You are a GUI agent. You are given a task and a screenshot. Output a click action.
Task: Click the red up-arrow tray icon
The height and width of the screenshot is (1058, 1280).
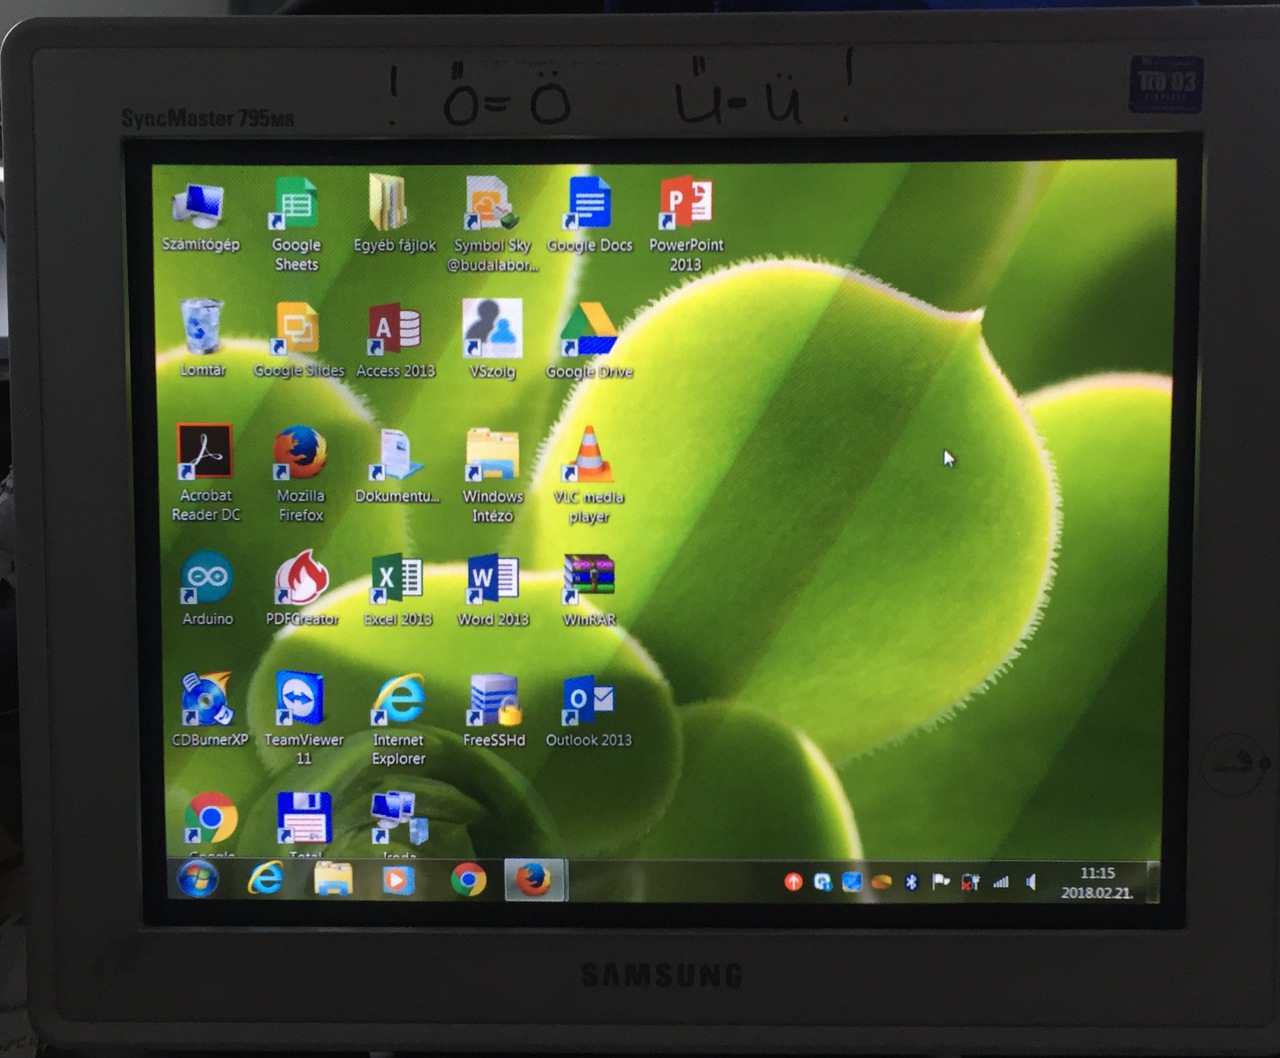793,882
